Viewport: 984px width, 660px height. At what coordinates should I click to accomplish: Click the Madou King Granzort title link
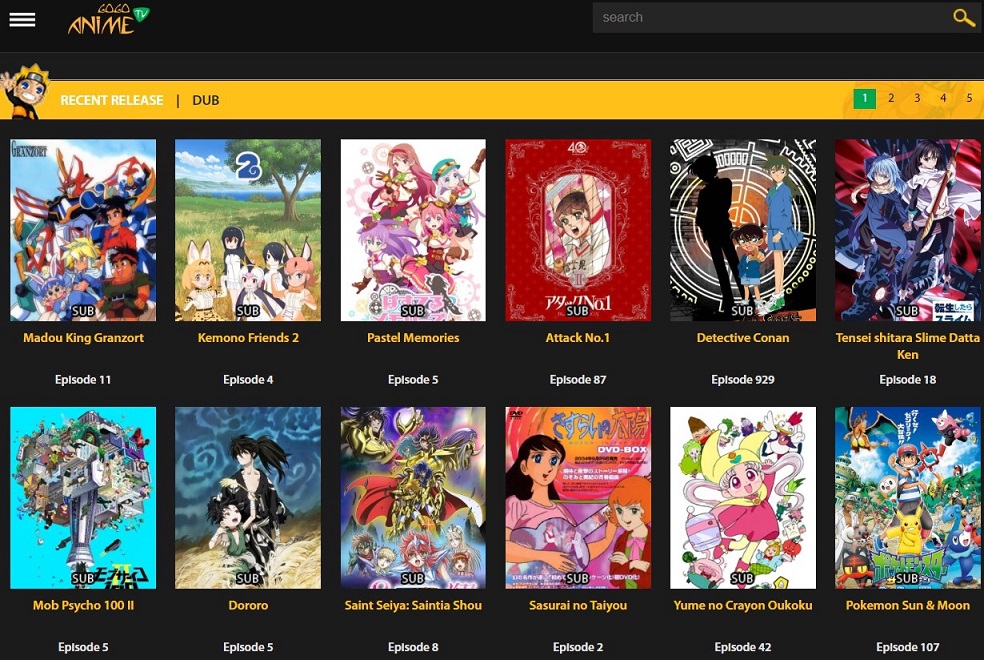point(83,338)
